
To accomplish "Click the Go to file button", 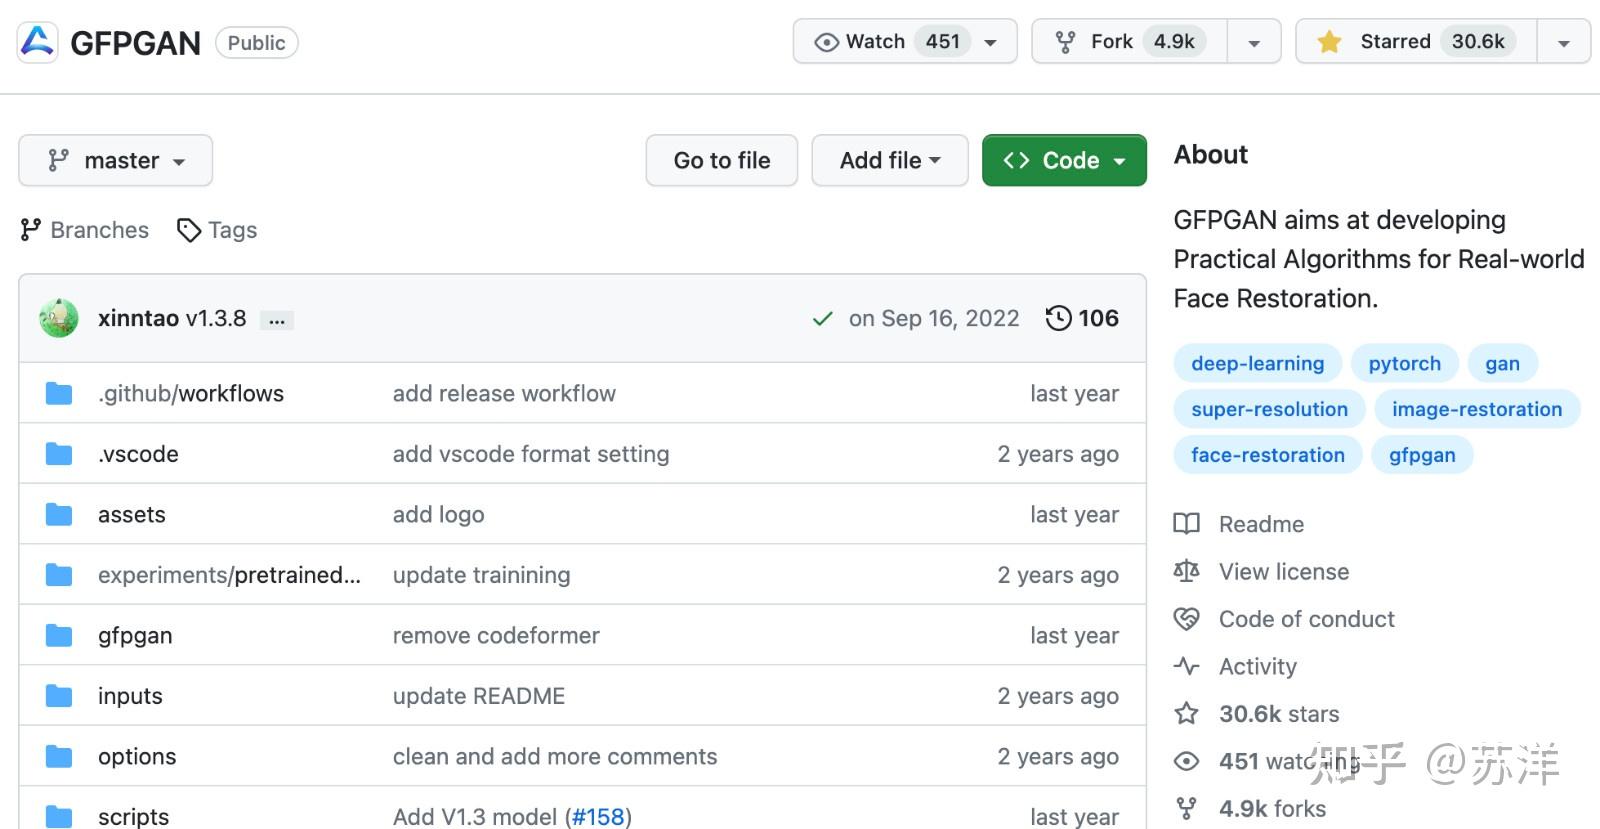I will tap(721, 160).
